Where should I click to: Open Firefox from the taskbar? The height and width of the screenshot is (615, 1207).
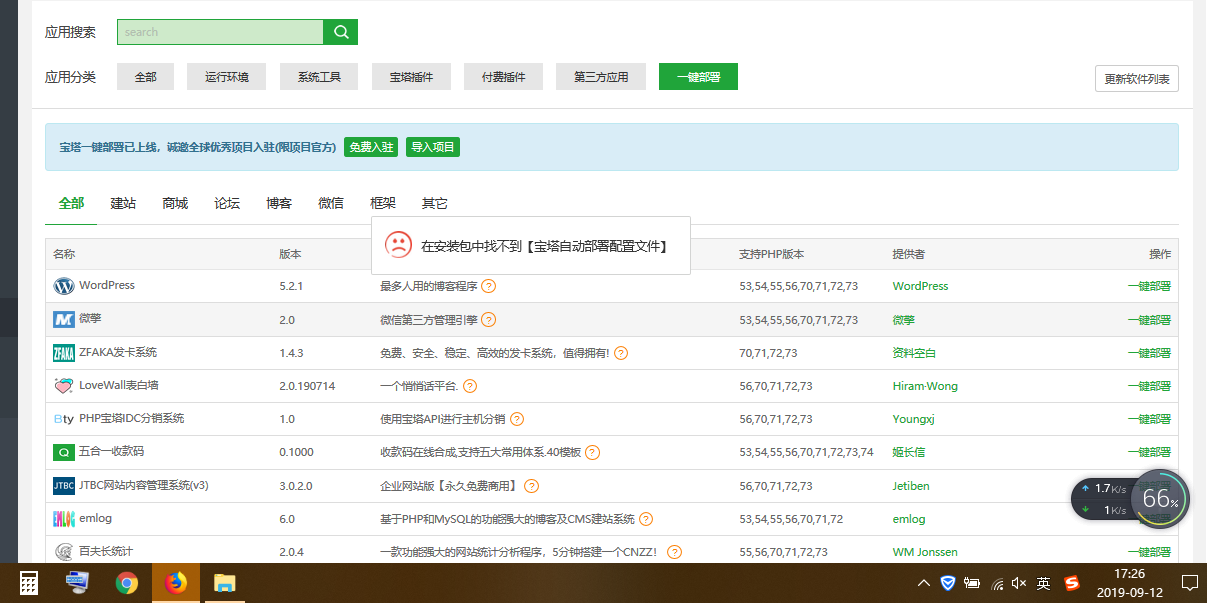[176, 583]
